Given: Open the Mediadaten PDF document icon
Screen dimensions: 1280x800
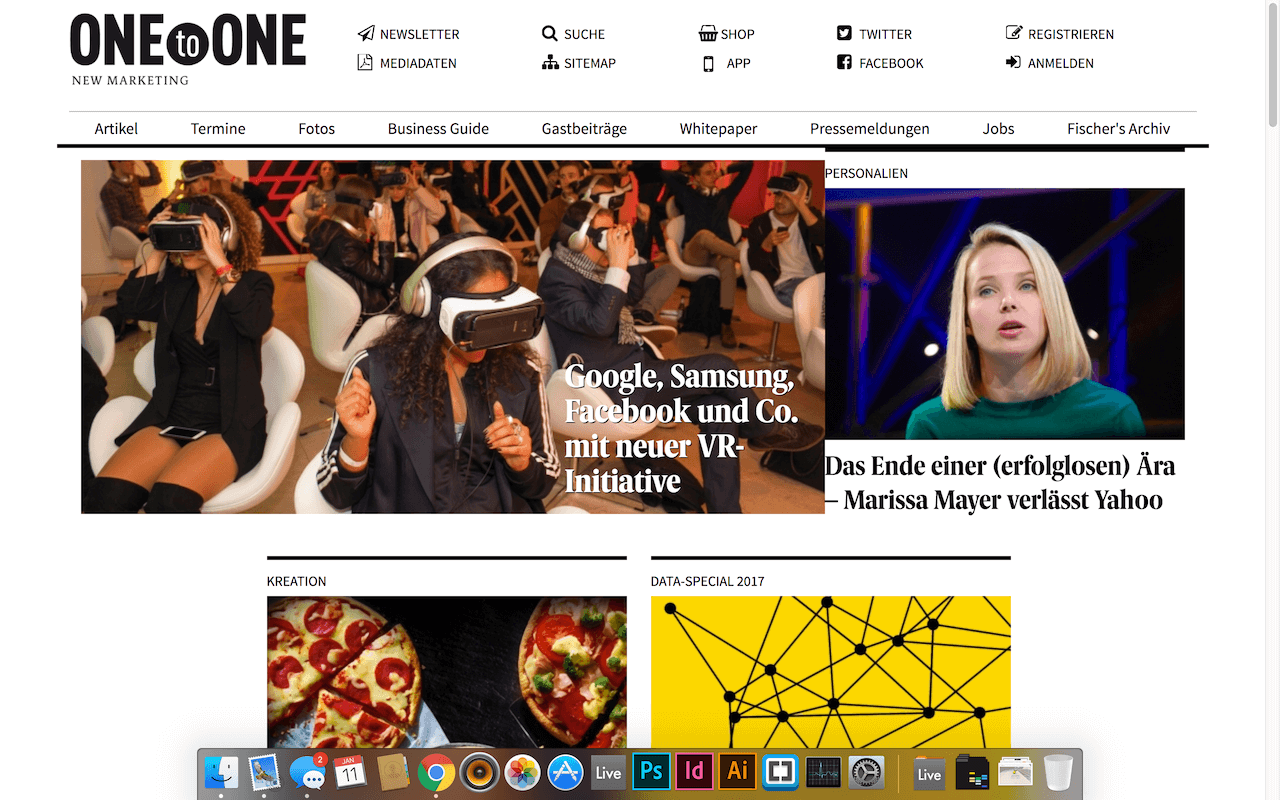Looking at the screenshot, I should pos(365,62).
